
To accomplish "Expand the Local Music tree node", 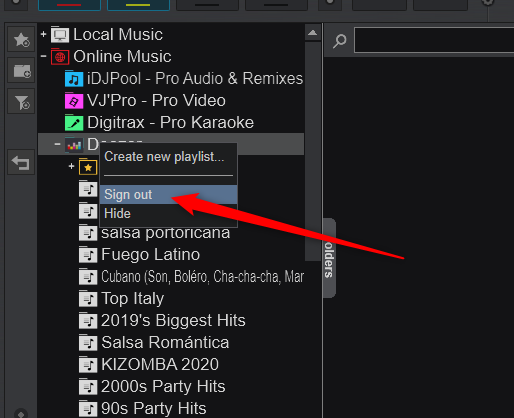I will coord(43,34).
